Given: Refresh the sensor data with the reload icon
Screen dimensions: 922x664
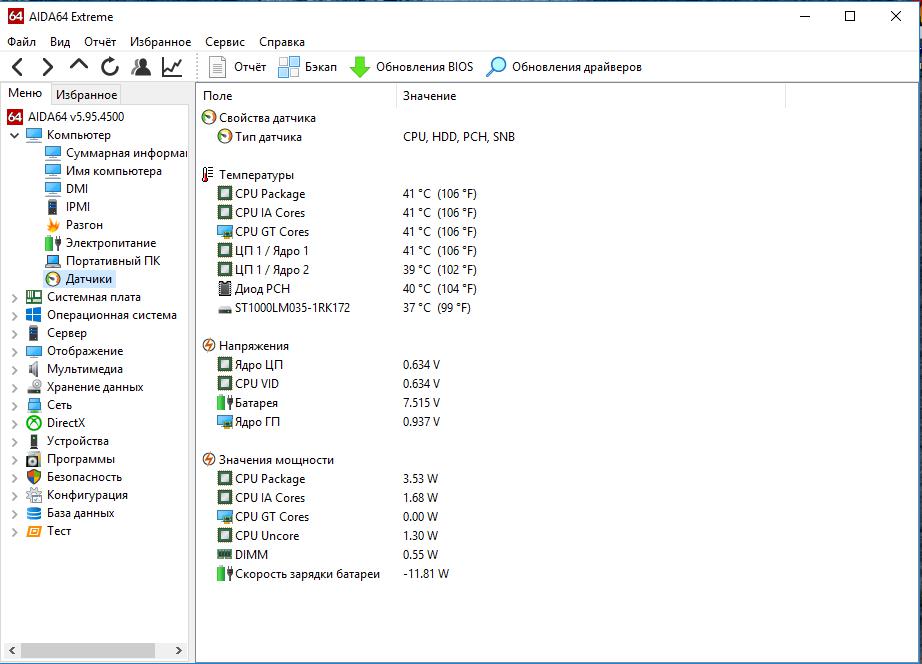Looking at the screenshot, I should coord(110,67).
